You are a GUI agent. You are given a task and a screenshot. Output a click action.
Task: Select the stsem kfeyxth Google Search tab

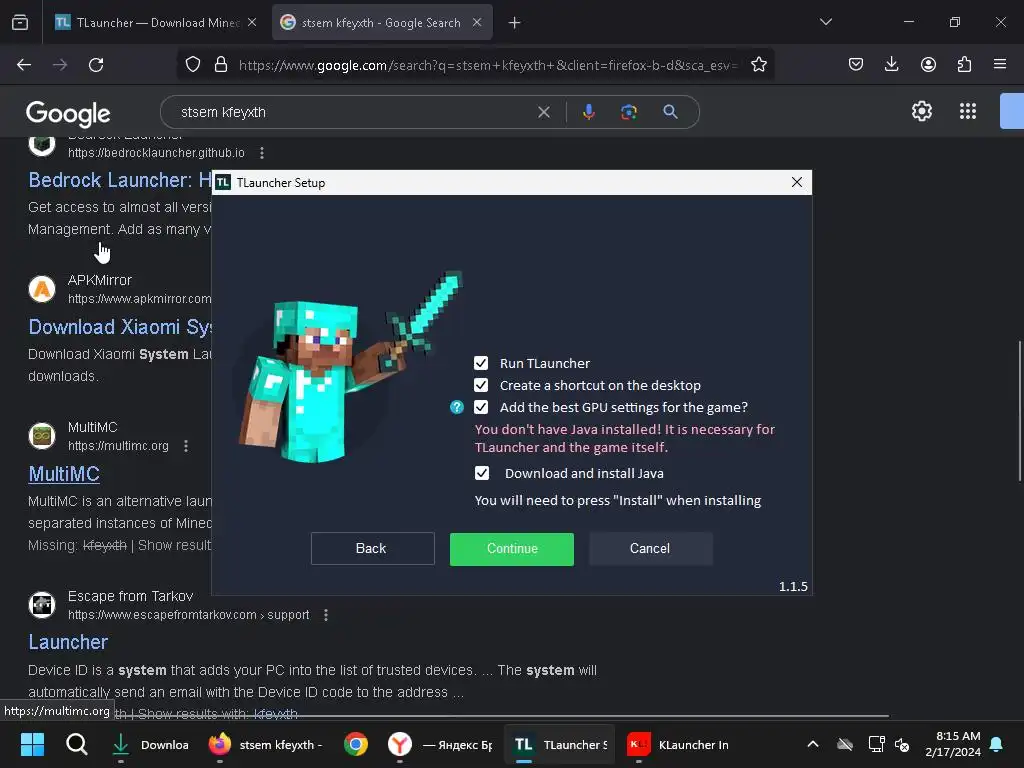[381, 23]
